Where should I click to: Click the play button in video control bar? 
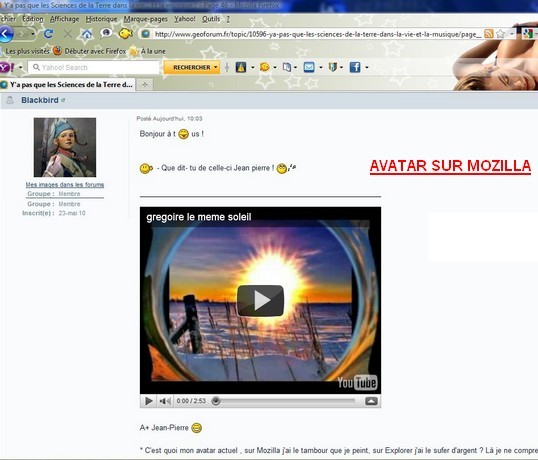(x=149, y=401)
